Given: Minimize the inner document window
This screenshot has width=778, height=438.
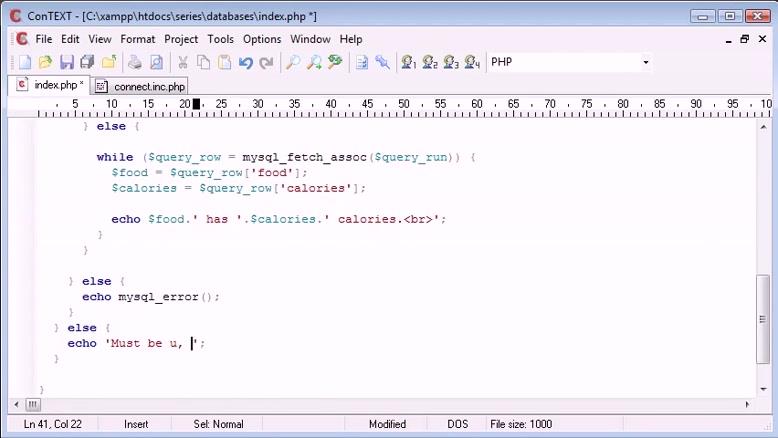Looking at the screenshot, I should point(728,39).
